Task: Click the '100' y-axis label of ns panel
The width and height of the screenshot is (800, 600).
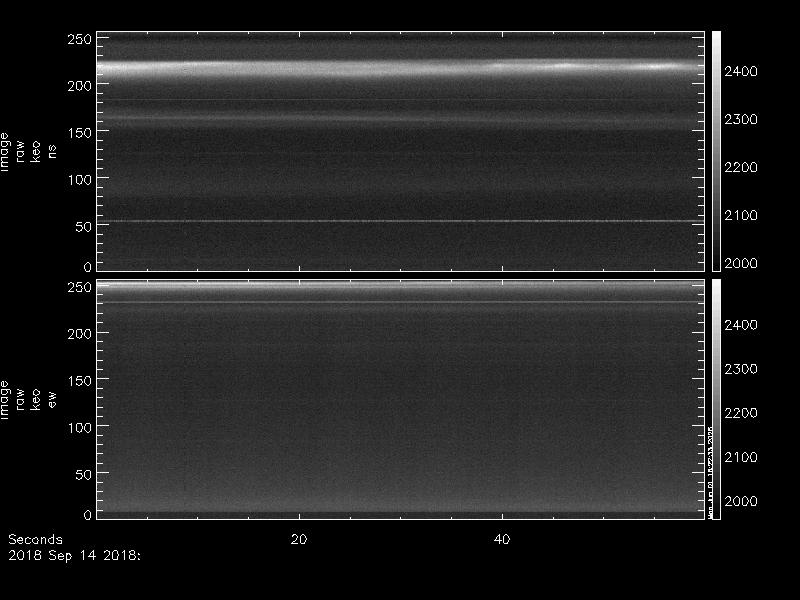Action: point(80,180)
